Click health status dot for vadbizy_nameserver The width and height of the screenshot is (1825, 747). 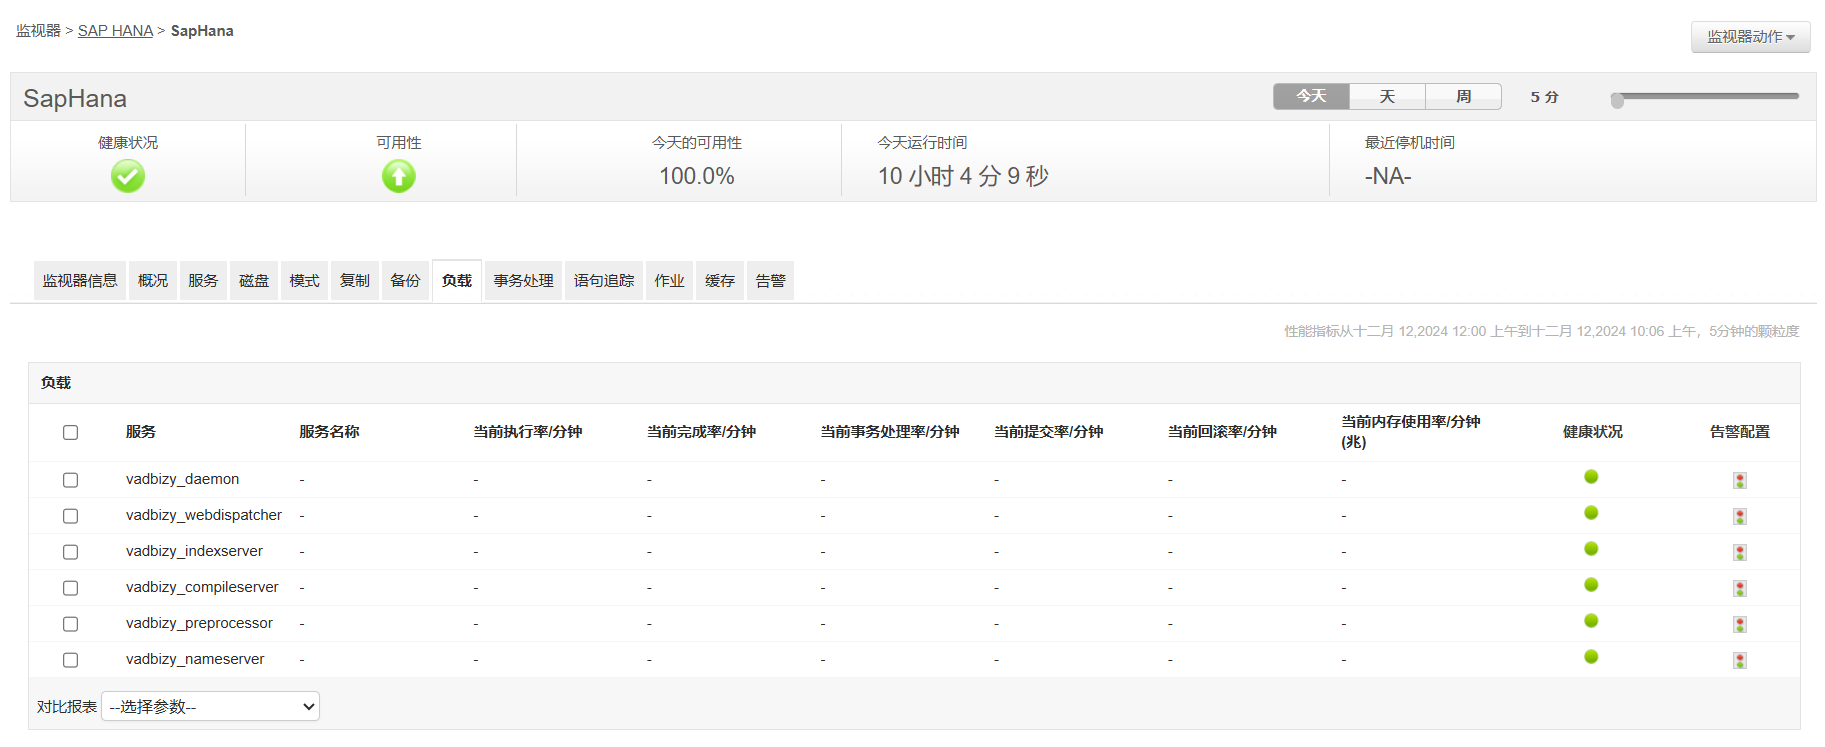click(1591, 657)
